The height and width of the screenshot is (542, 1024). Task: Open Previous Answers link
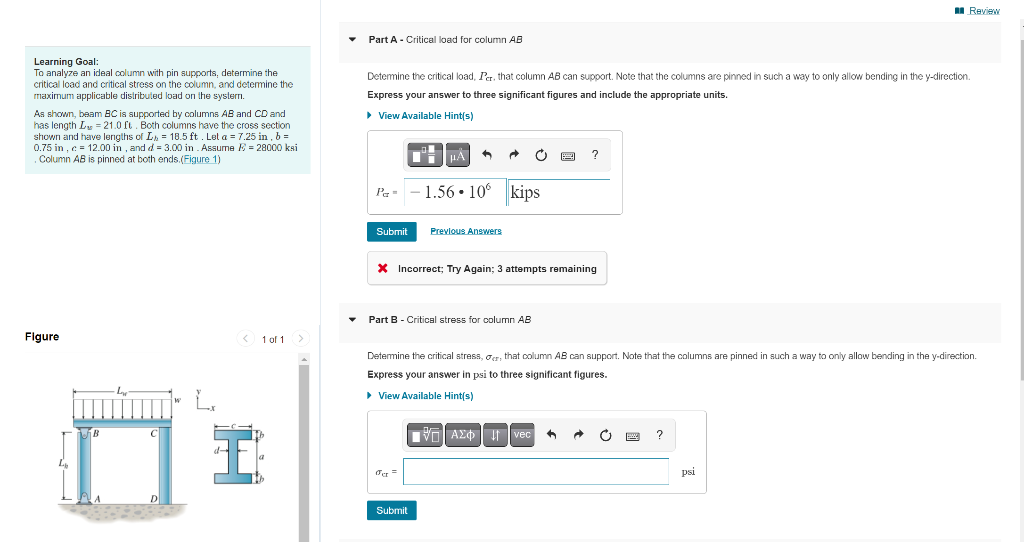click(466, 231)
